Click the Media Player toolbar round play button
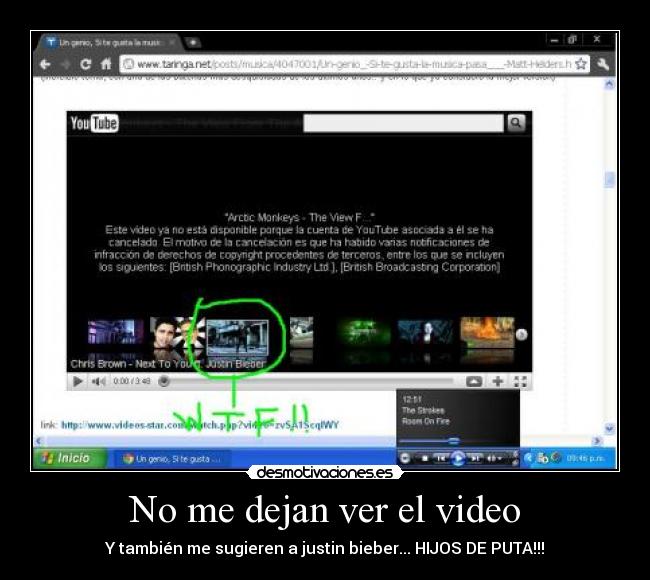This screenshot has width=650, height=580. pos(458,459)
